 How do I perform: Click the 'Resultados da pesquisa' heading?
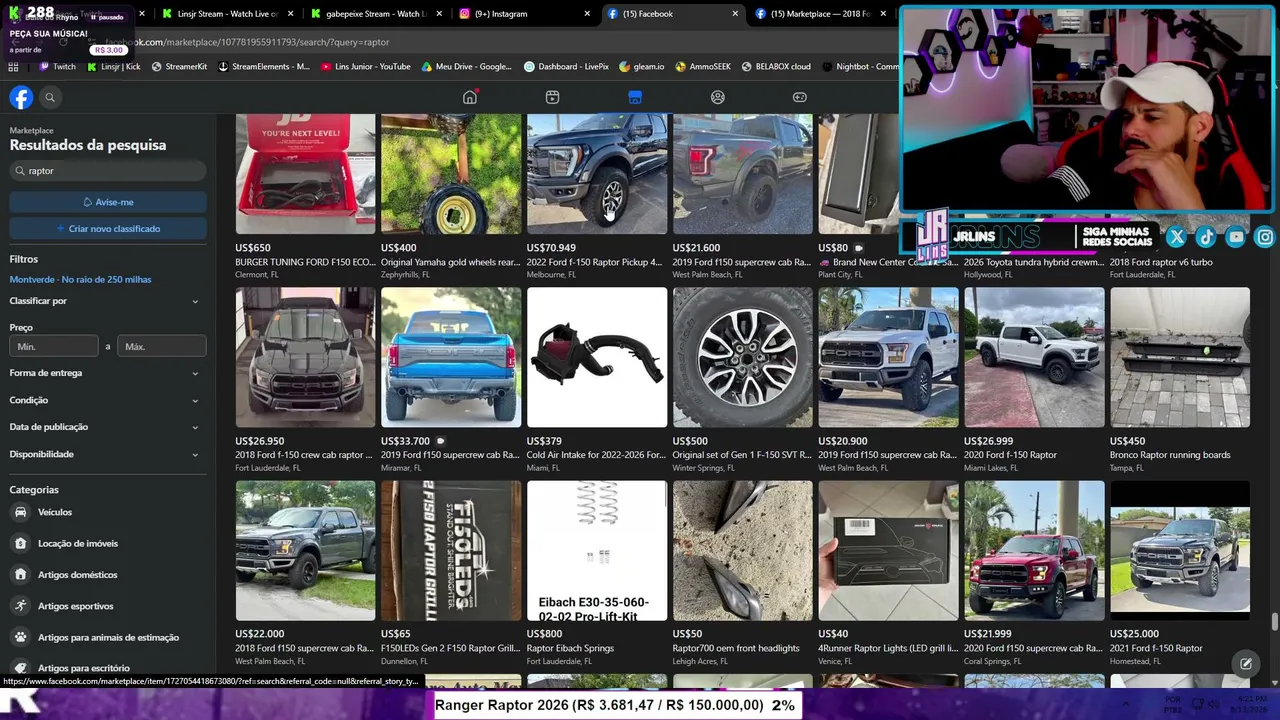(88, 145)
